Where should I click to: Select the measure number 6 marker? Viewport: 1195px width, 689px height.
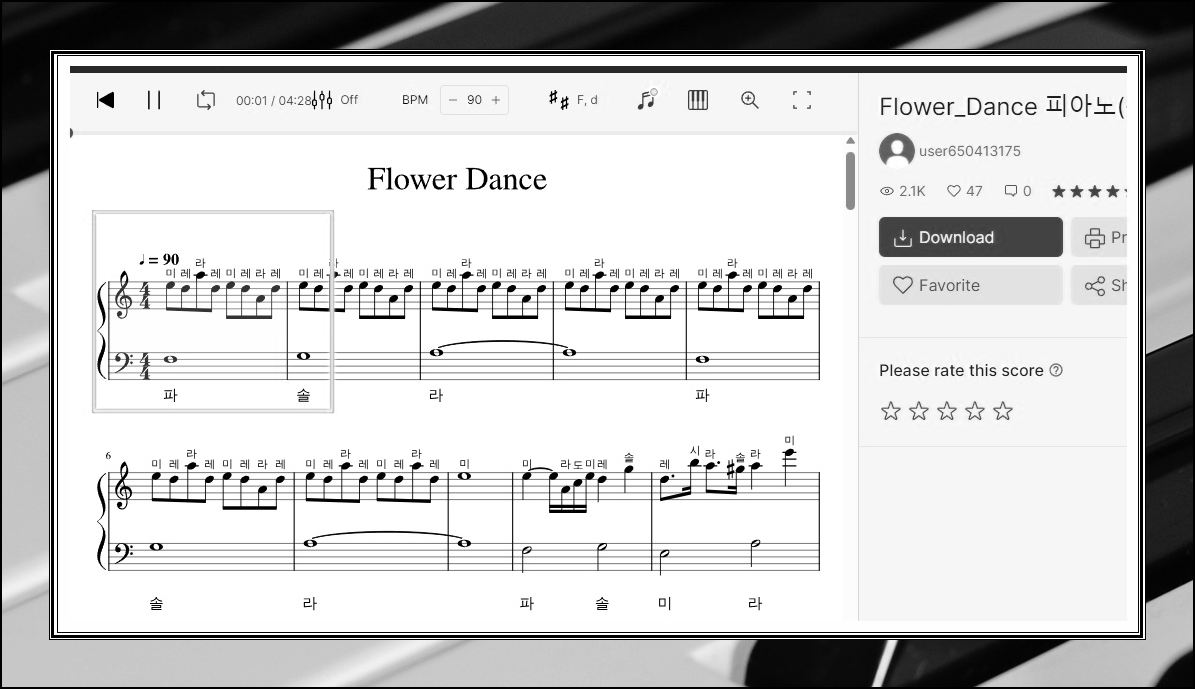tap(108, 456)
